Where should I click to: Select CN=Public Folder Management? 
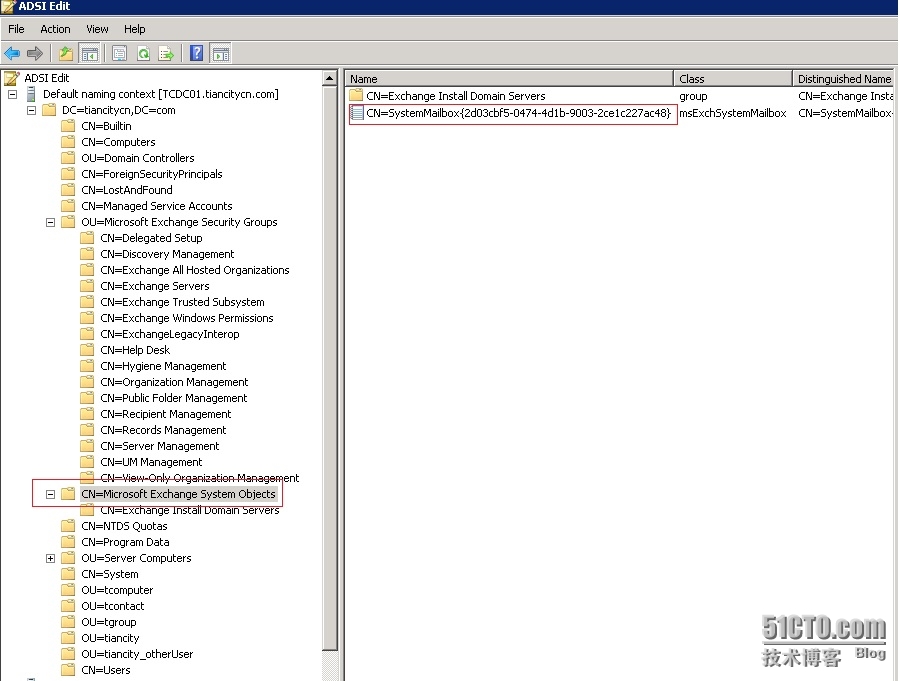174,398
